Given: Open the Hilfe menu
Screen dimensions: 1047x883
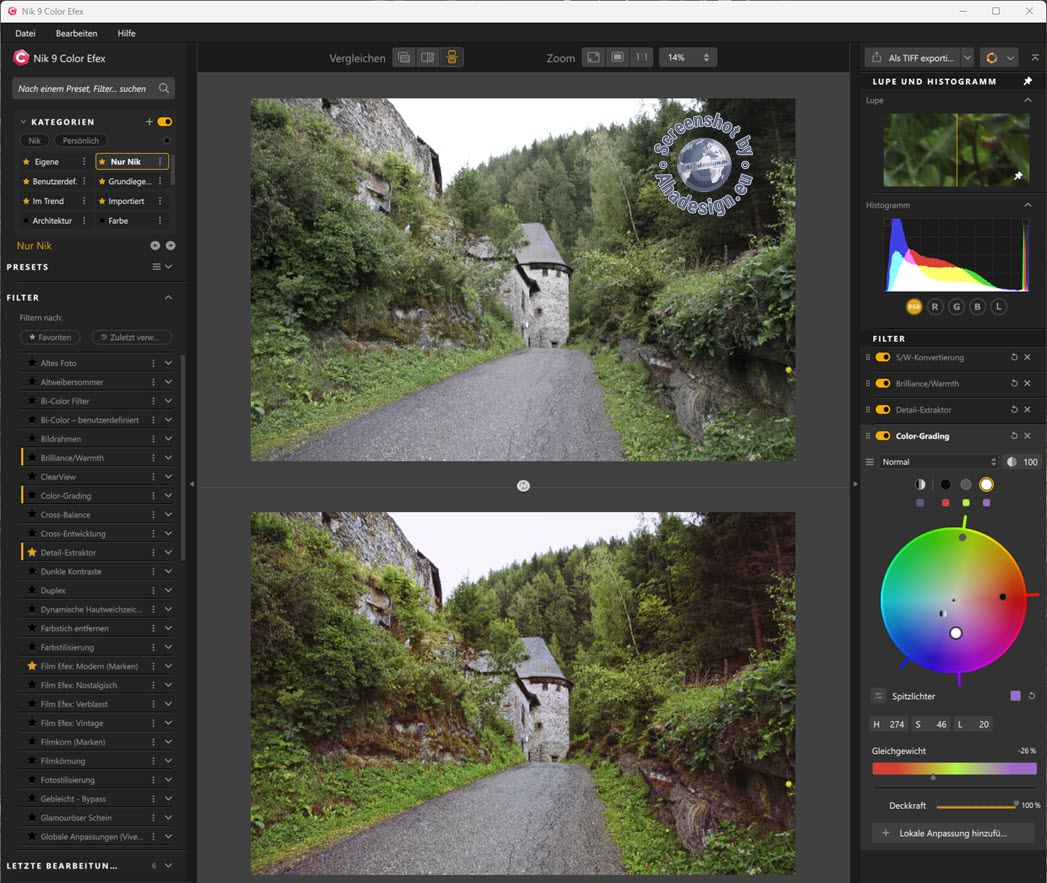Looking at the screenshot, I should [x=126, y=33].
